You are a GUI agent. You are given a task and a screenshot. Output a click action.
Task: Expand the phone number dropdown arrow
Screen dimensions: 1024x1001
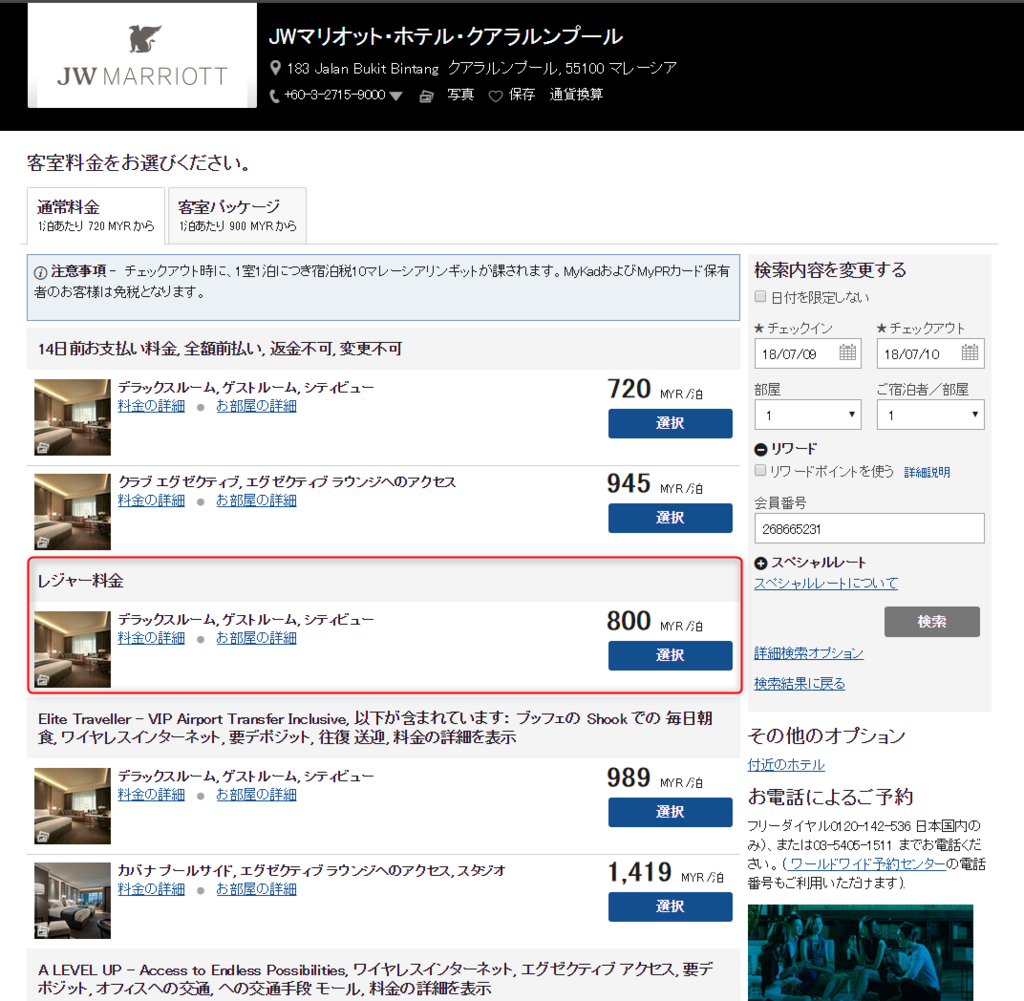click(x=395, y=96)
